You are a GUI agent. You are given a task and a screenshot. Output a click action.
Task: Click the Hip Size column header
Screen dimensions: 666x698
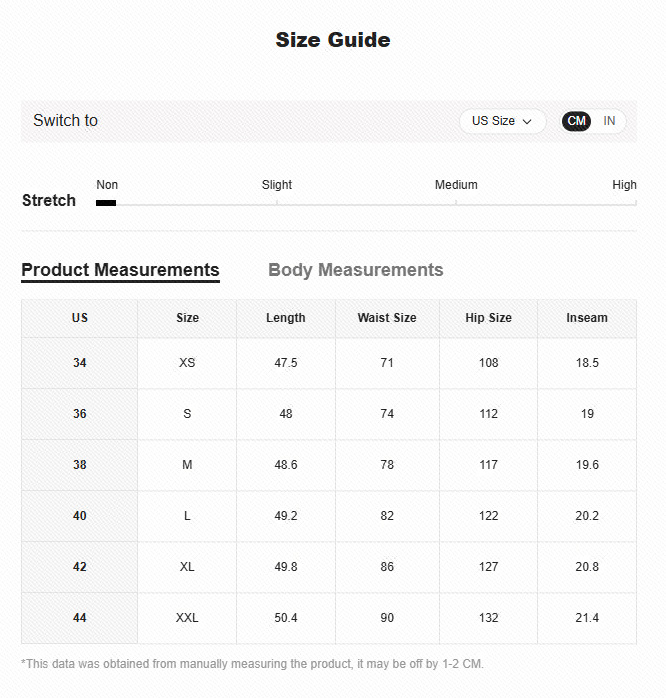tap(488, 318)
